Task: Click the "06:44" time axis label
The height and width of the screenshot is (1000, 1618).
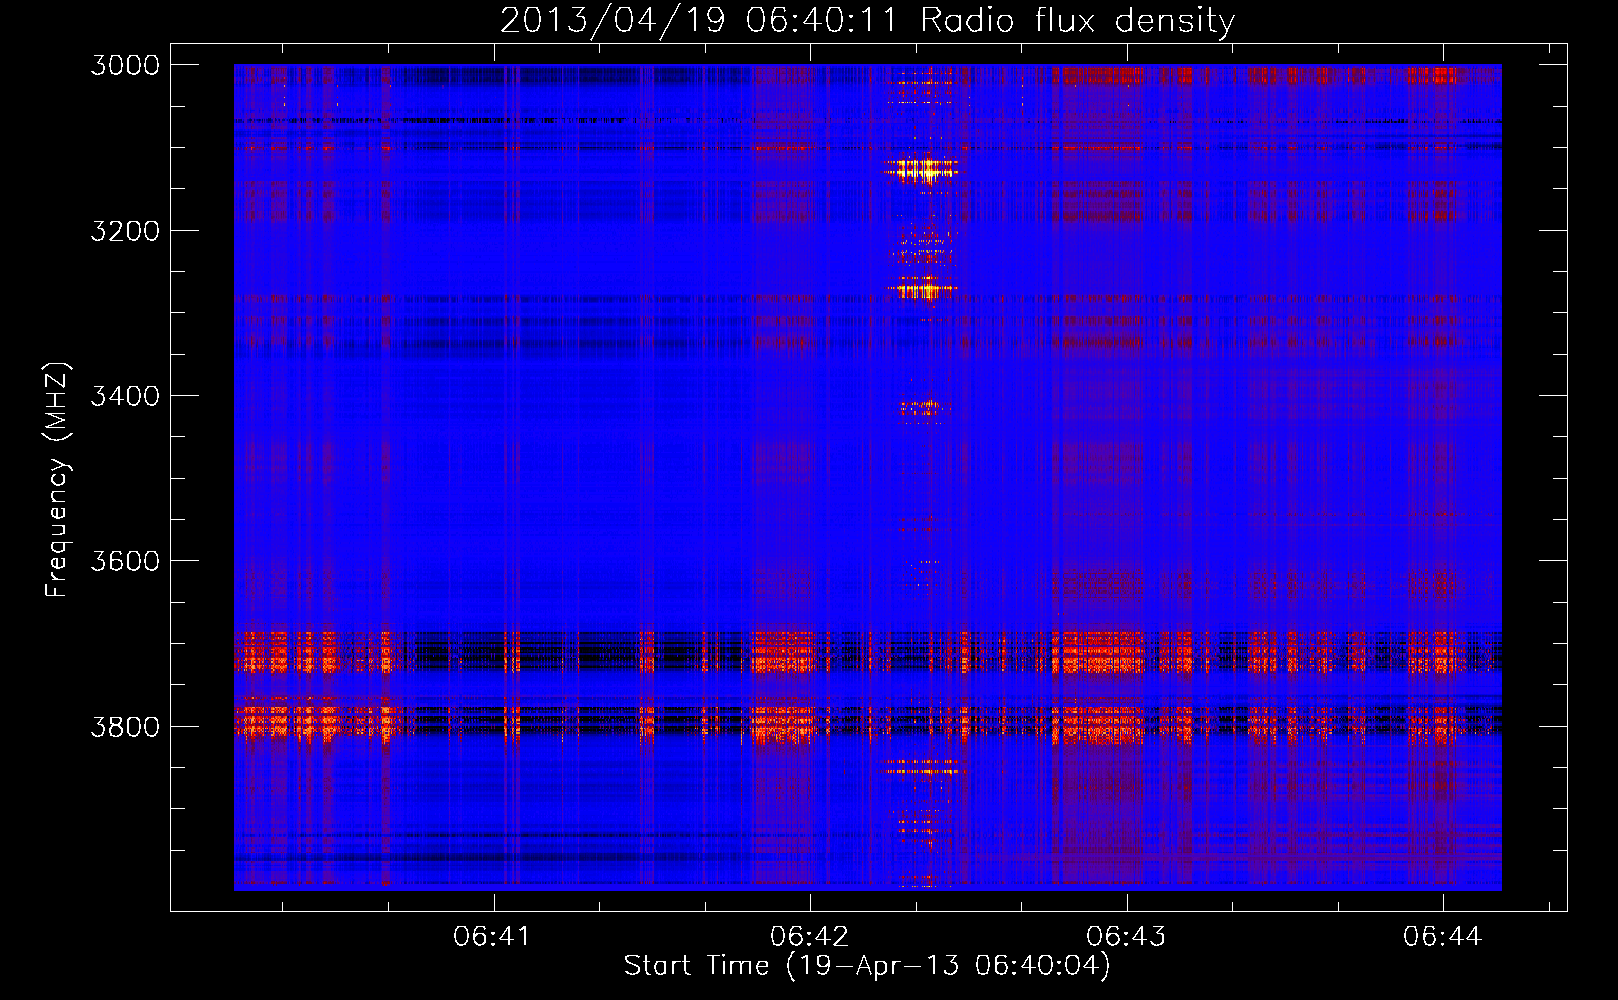Action: click(1442, 937)
